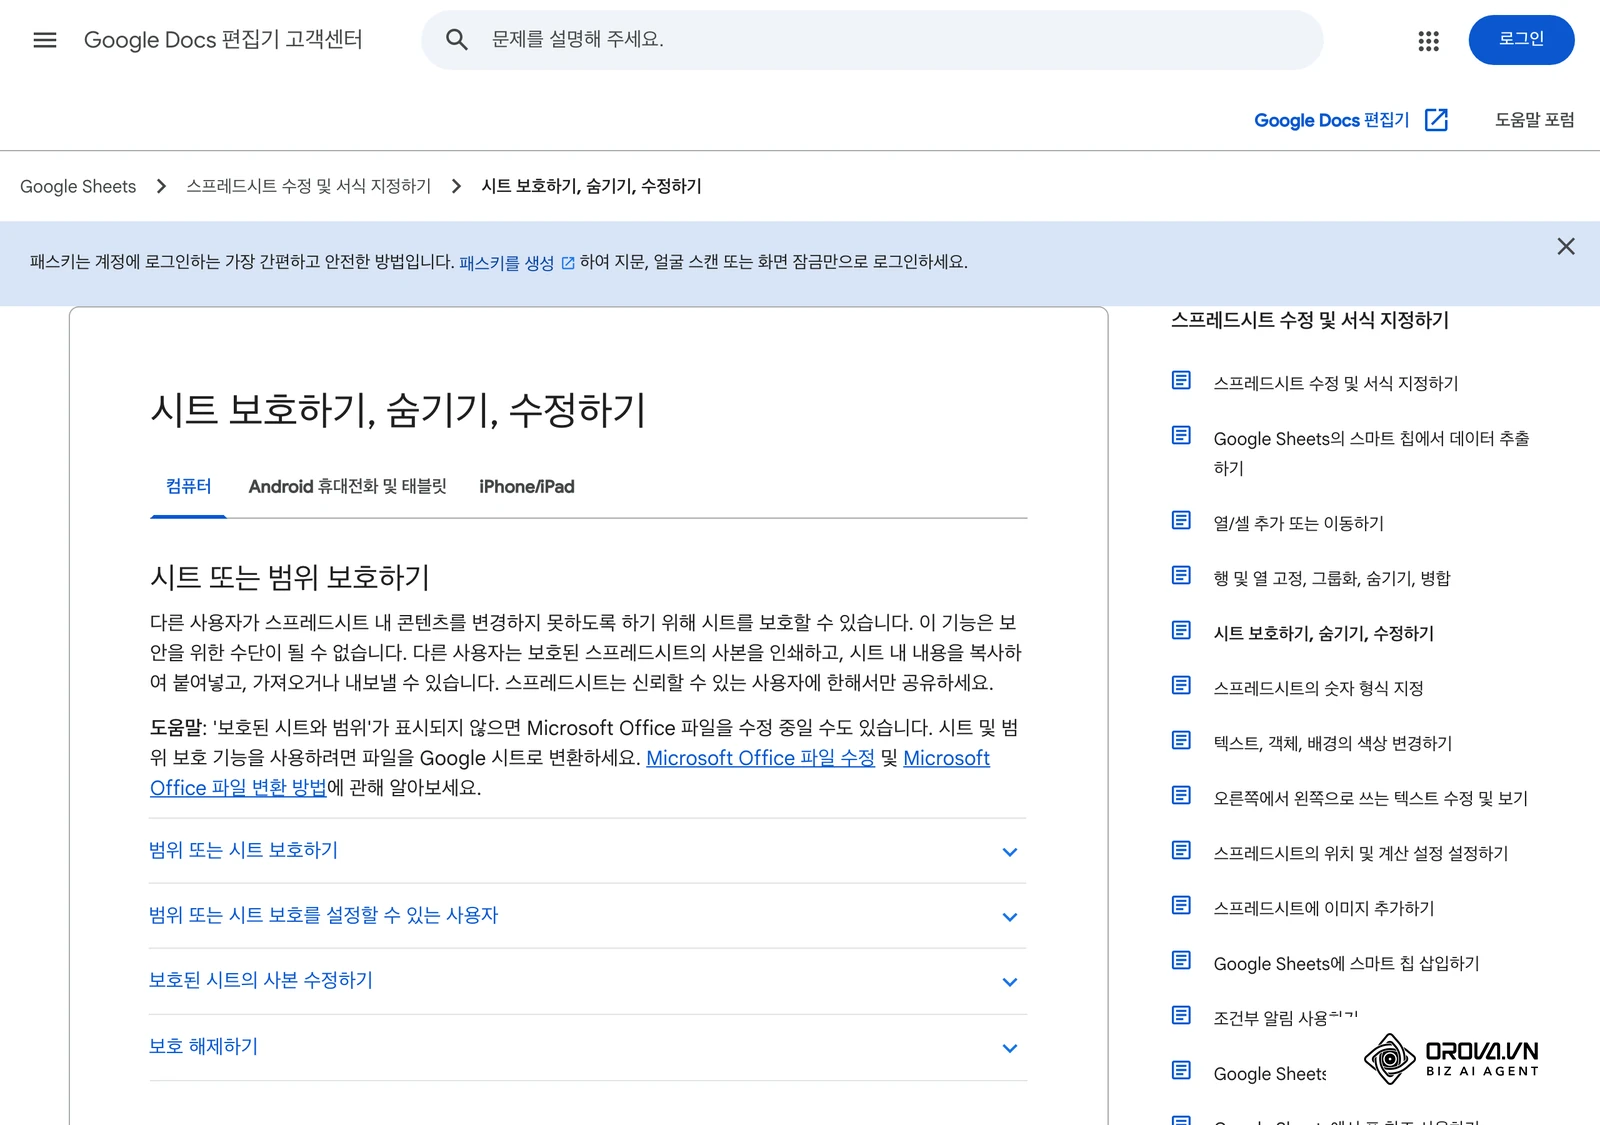The width and height of the screenshot is (1600, 1125).
Task: Click document icon beside 행 및 열 고정
Action: coord(1181,575)
